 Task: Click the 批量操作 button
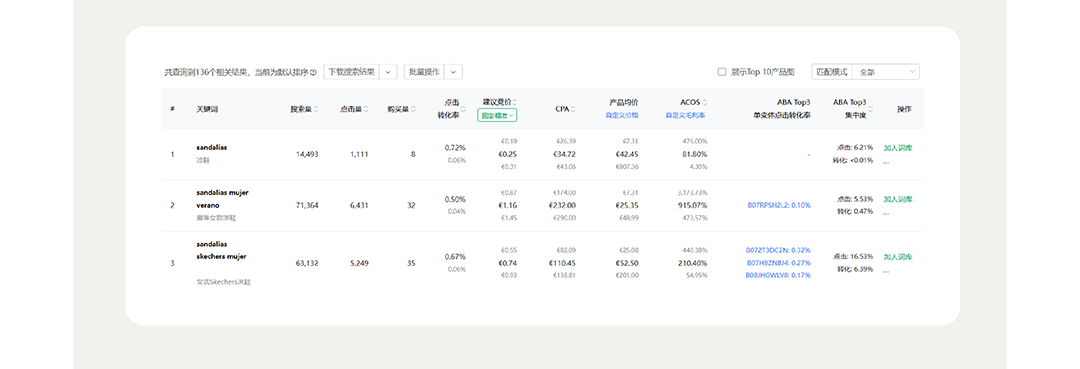424,72
